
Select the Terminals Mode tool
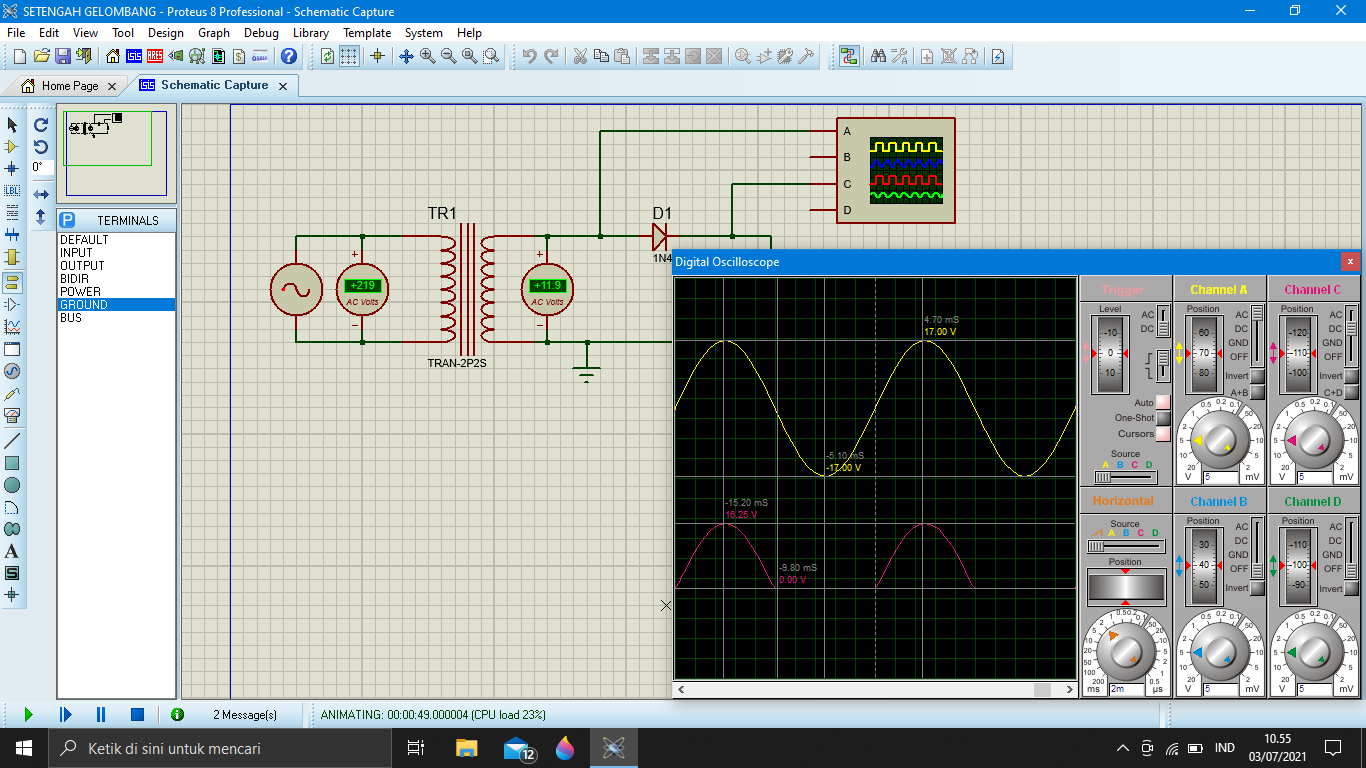[12, 282]
